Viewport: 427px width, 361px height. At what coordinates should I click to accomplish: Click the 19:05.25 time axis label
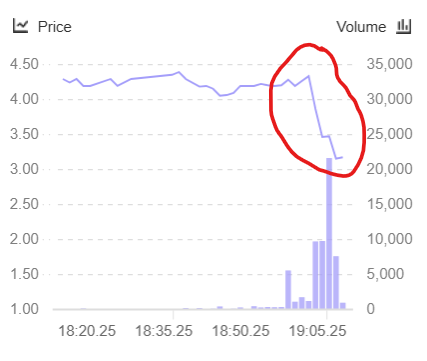tap(317, 331)
